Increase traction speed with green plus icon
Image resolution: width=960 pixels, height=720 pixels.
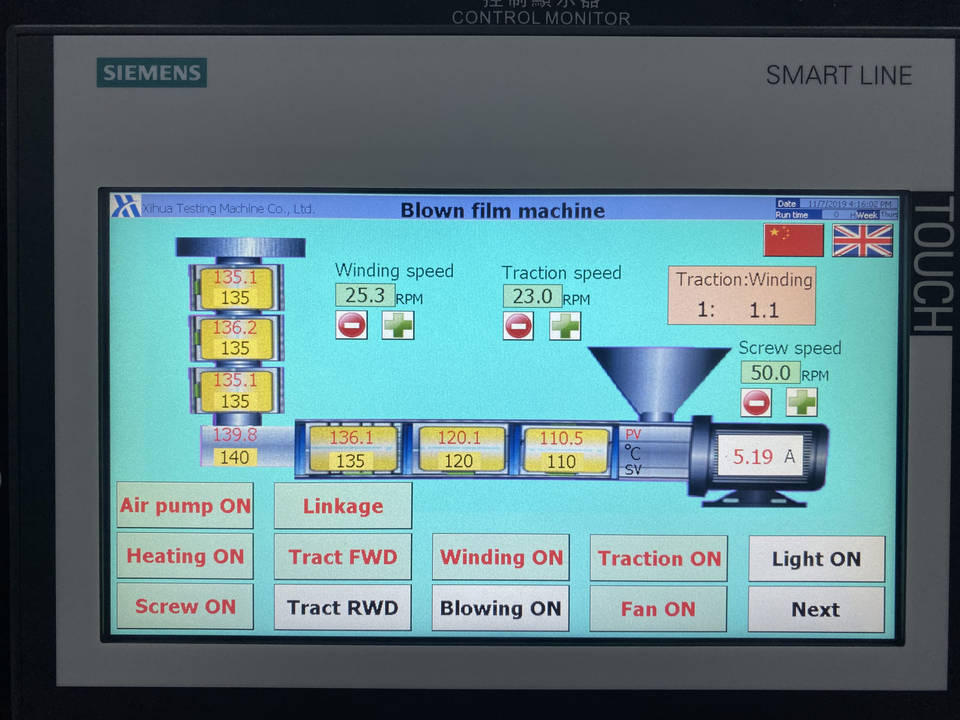point(565,326)
